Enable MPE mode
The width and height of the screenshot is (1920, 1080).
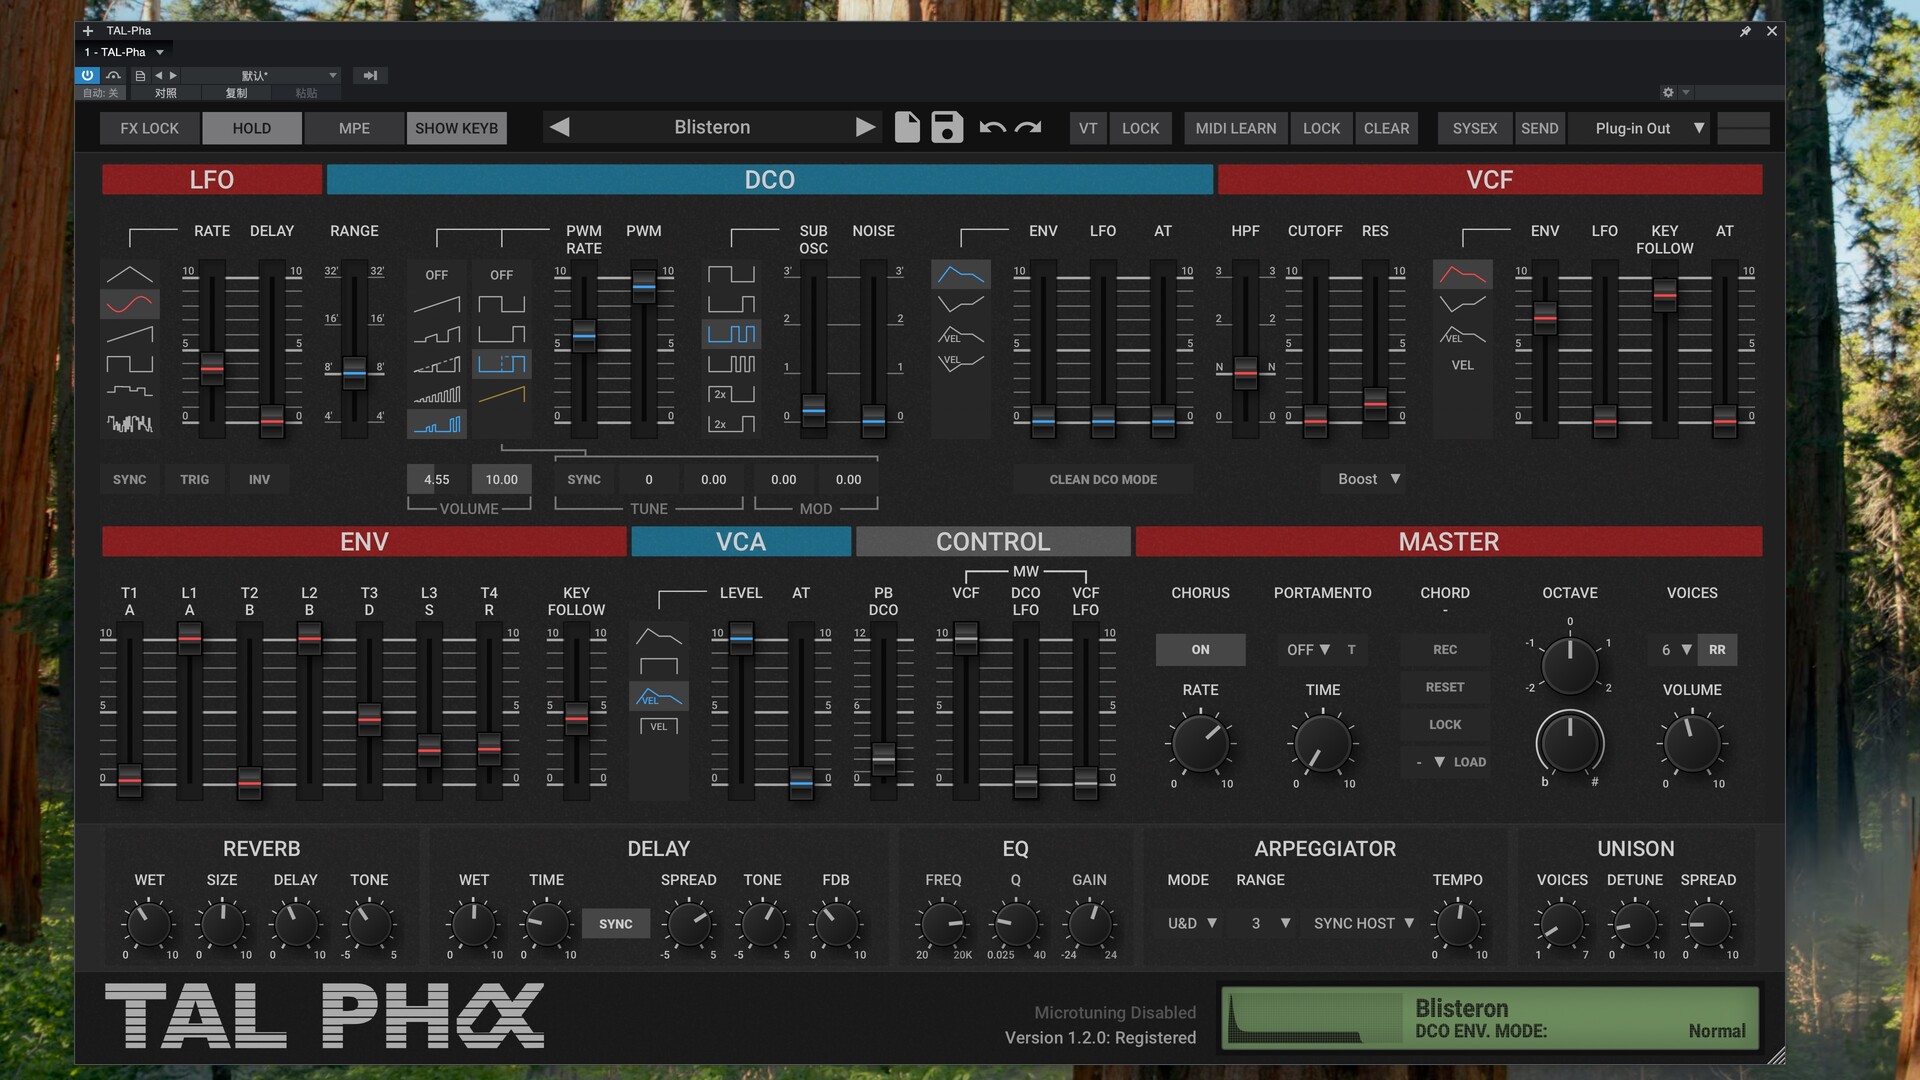pos(354,128)
